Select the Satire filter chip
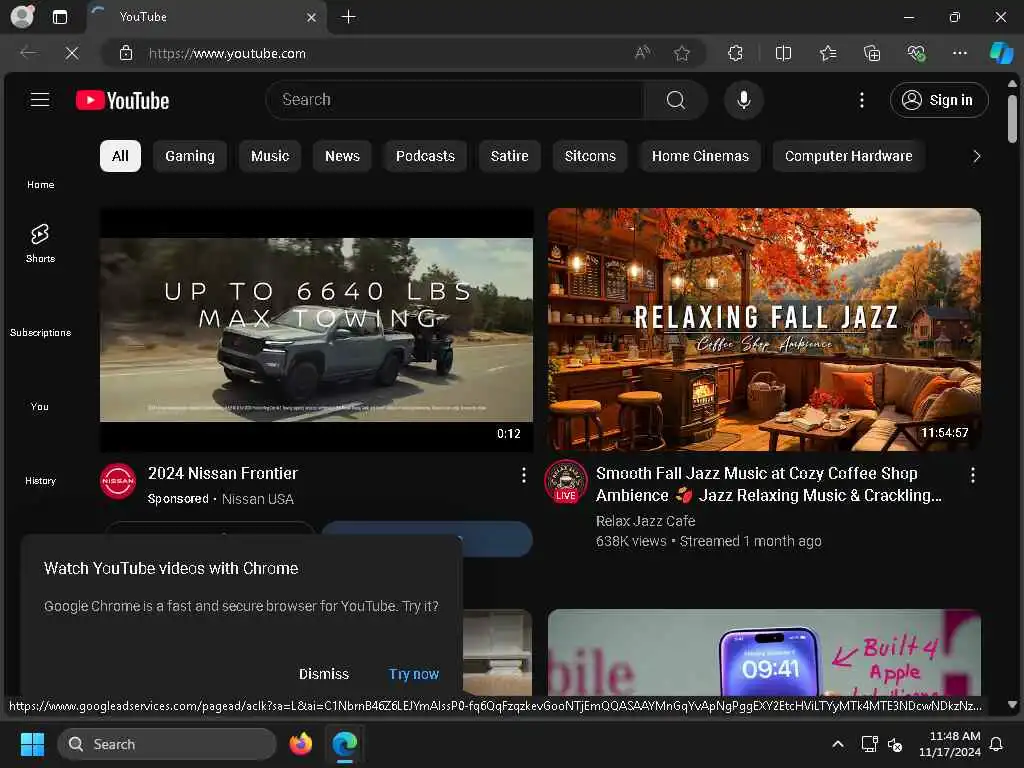This screenshot has width=1024, height=768. pyautogui.click(x=509, y=156)
